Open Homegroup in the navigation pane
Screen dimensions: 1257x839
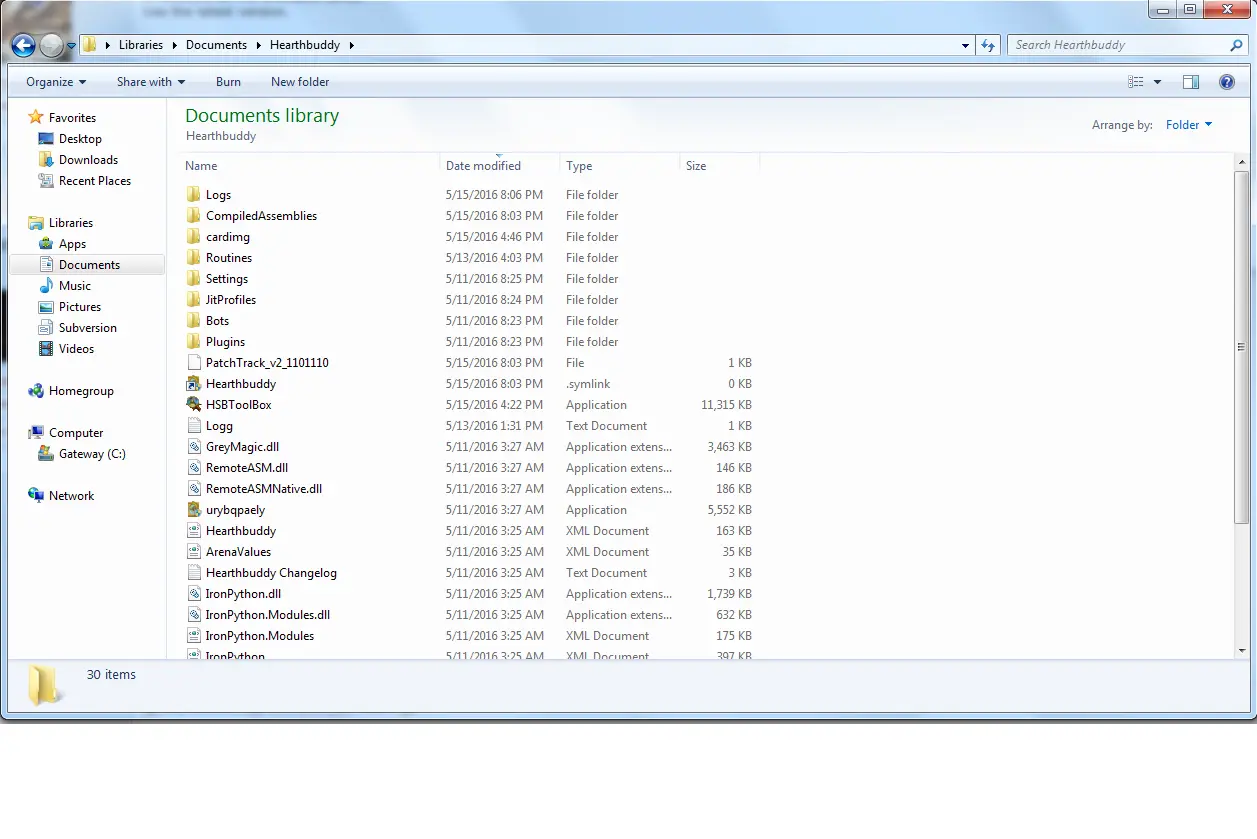coord(81,390)
